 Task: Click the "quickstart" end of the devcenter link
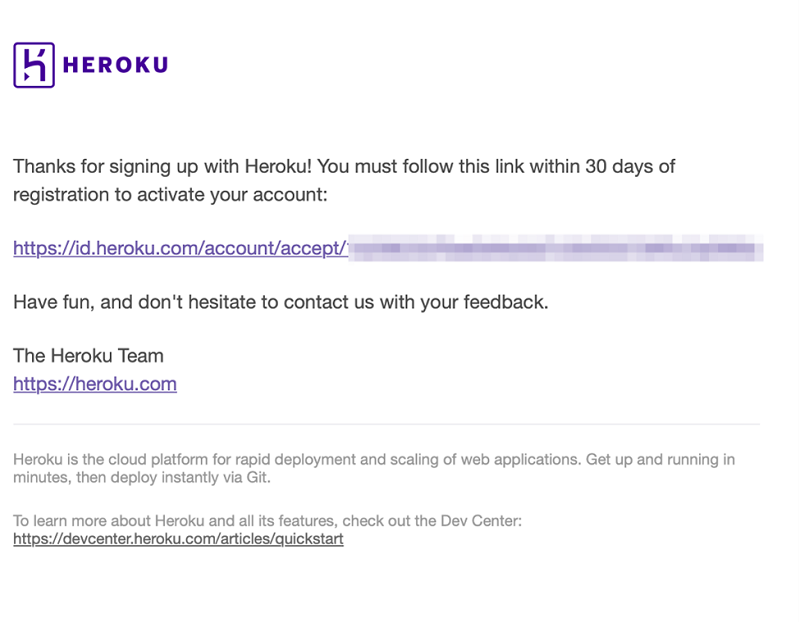pyautogui.click(x=310, y=539)
